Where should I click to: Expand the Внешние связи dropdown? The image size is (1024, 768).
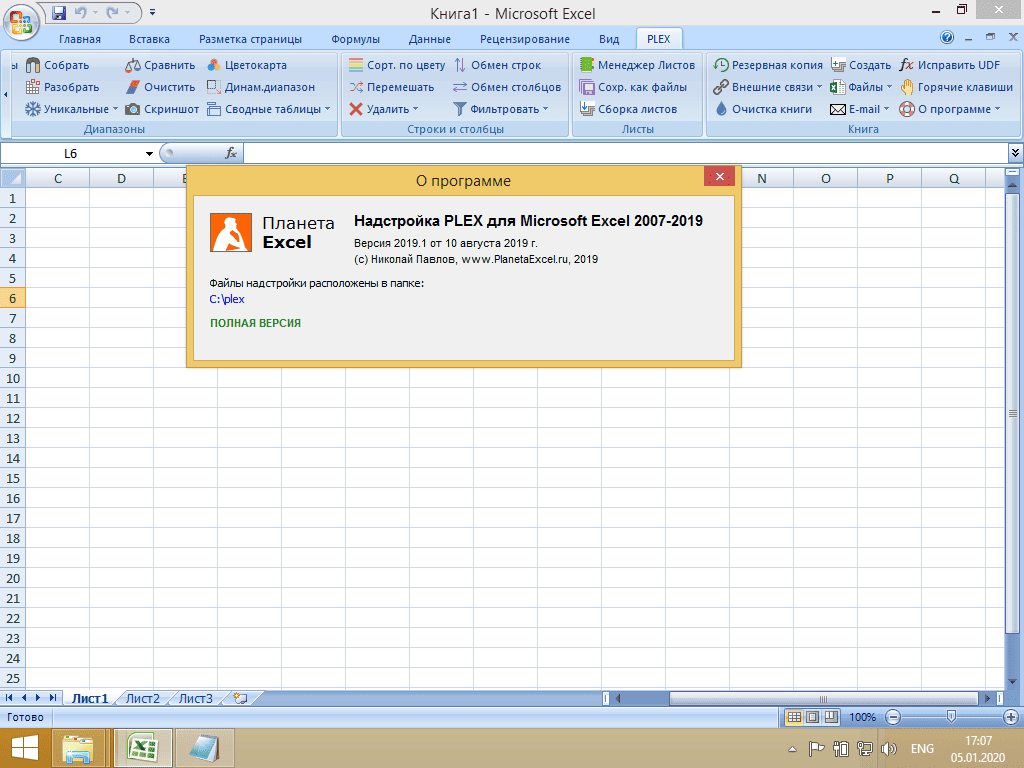pyautogui.click(x=820, y=87)
